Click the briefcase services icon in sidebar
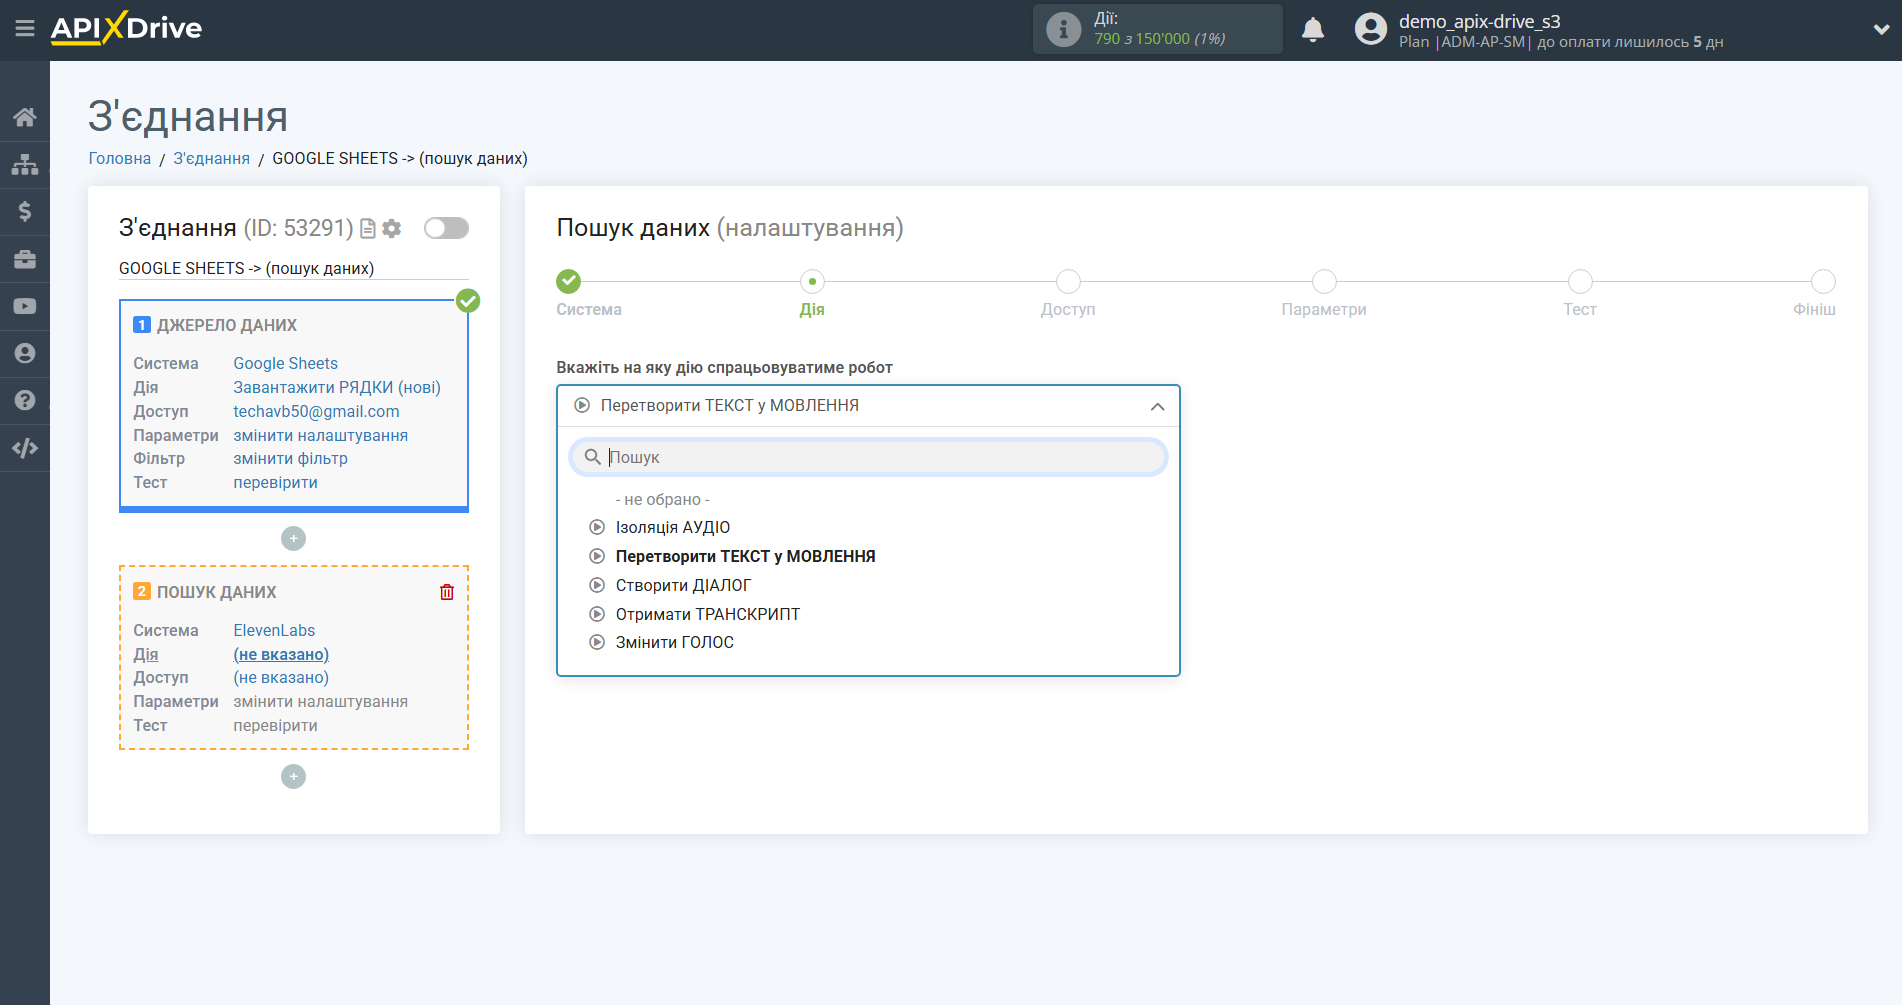 [x=25, y=258]
